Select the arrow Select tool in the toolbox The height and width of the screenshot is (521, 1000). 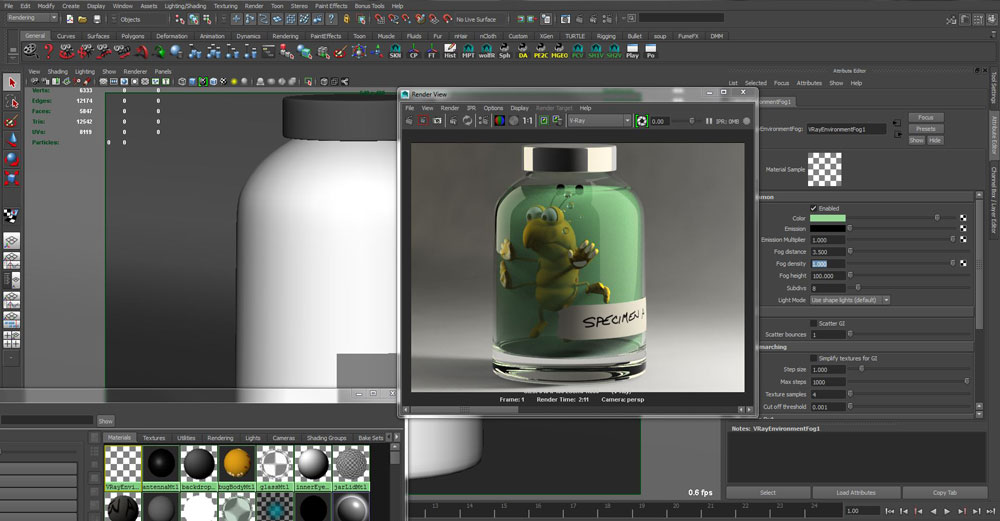tap(11, 82)
